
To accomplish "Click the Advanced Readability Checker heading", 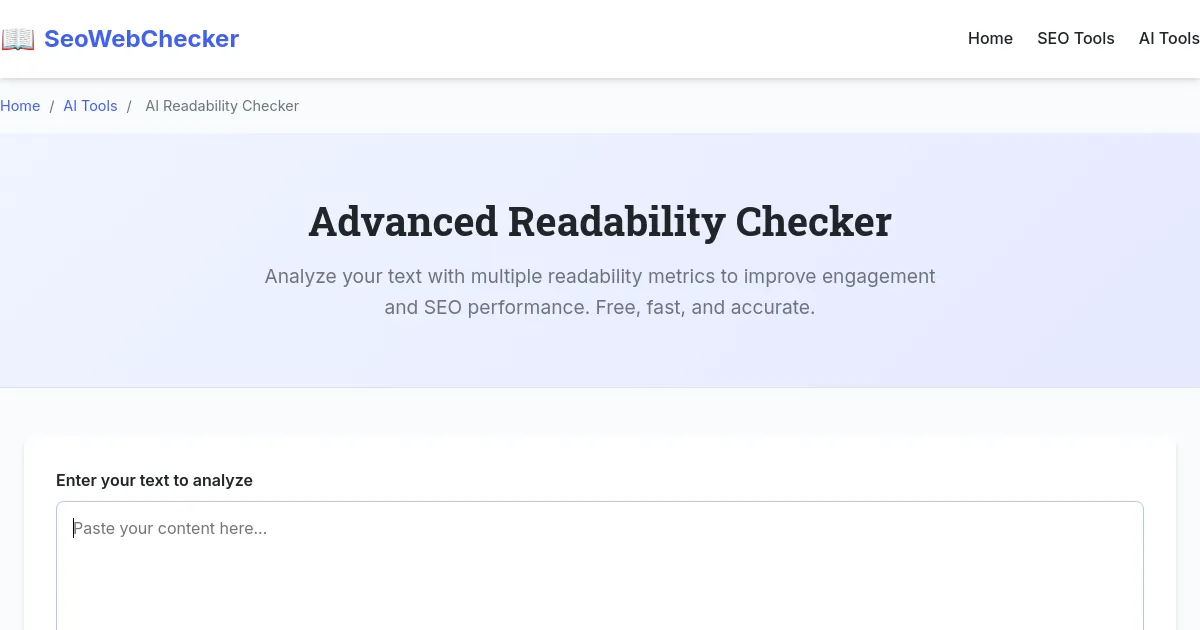I will [600, 221].
